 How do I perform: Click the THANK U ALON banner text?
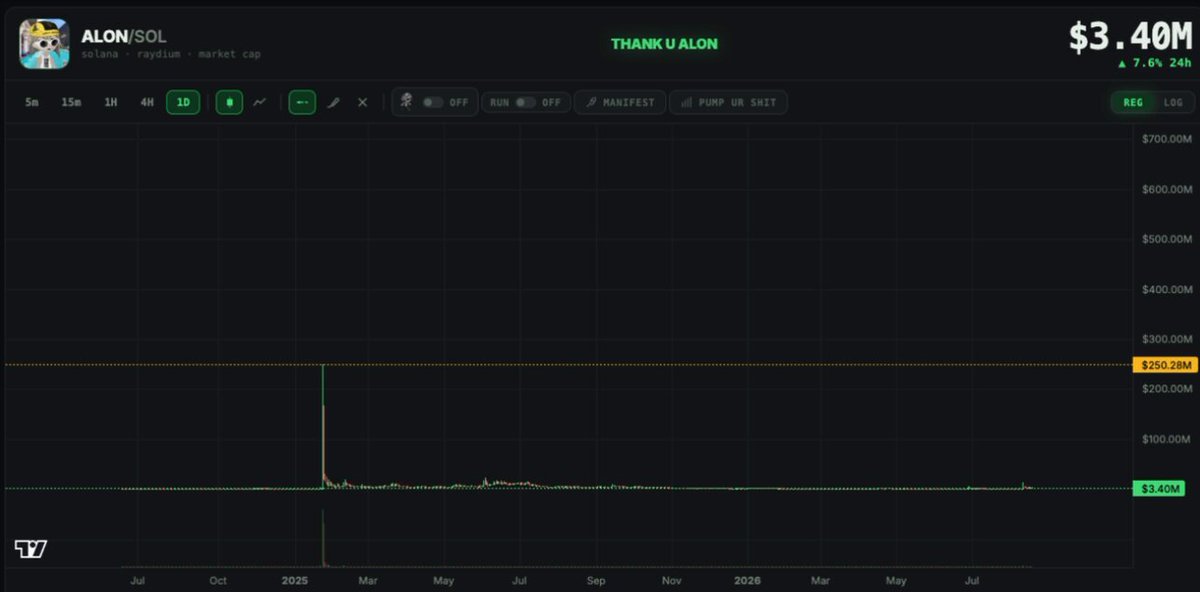(664, 44)
